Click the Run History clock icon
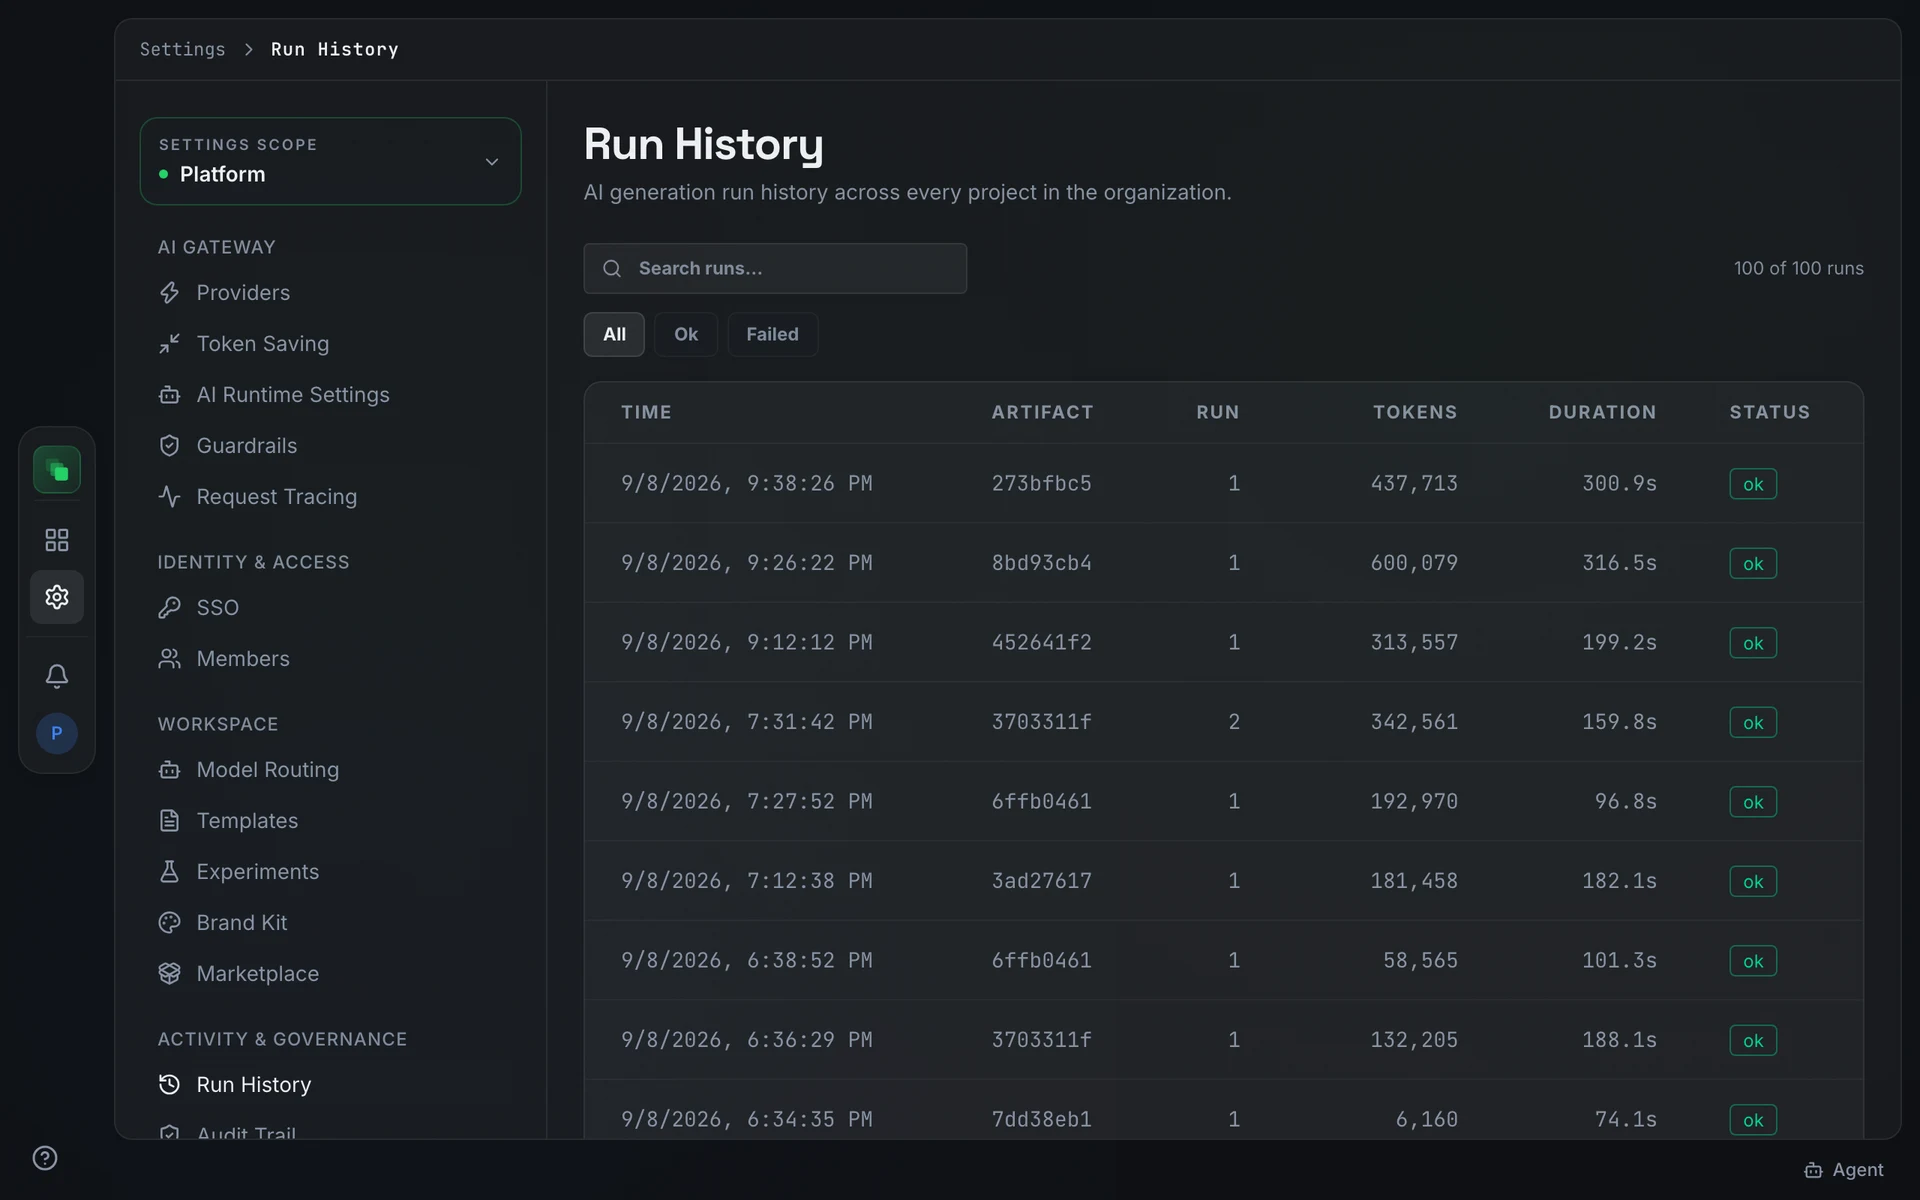This screenshot has width=1920, height=1200. [x=170, y=1085]
